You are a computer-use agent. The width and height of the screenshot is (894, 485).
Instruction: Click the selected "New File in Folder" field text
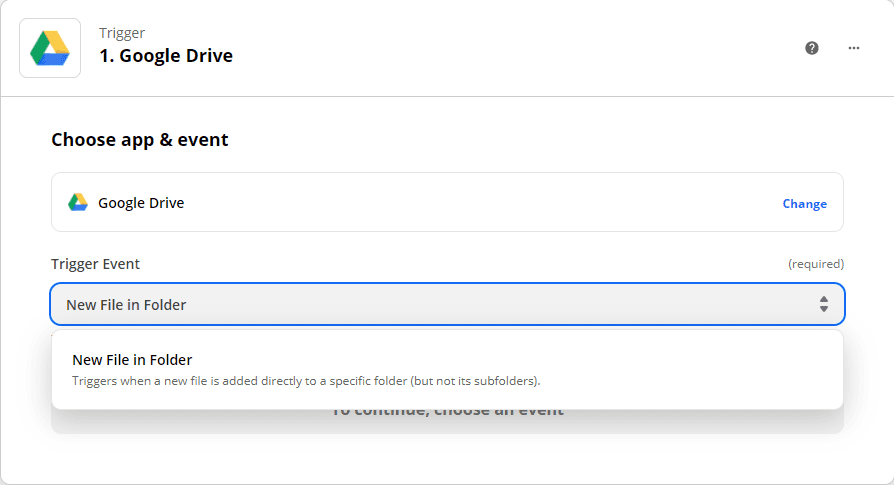126,304
